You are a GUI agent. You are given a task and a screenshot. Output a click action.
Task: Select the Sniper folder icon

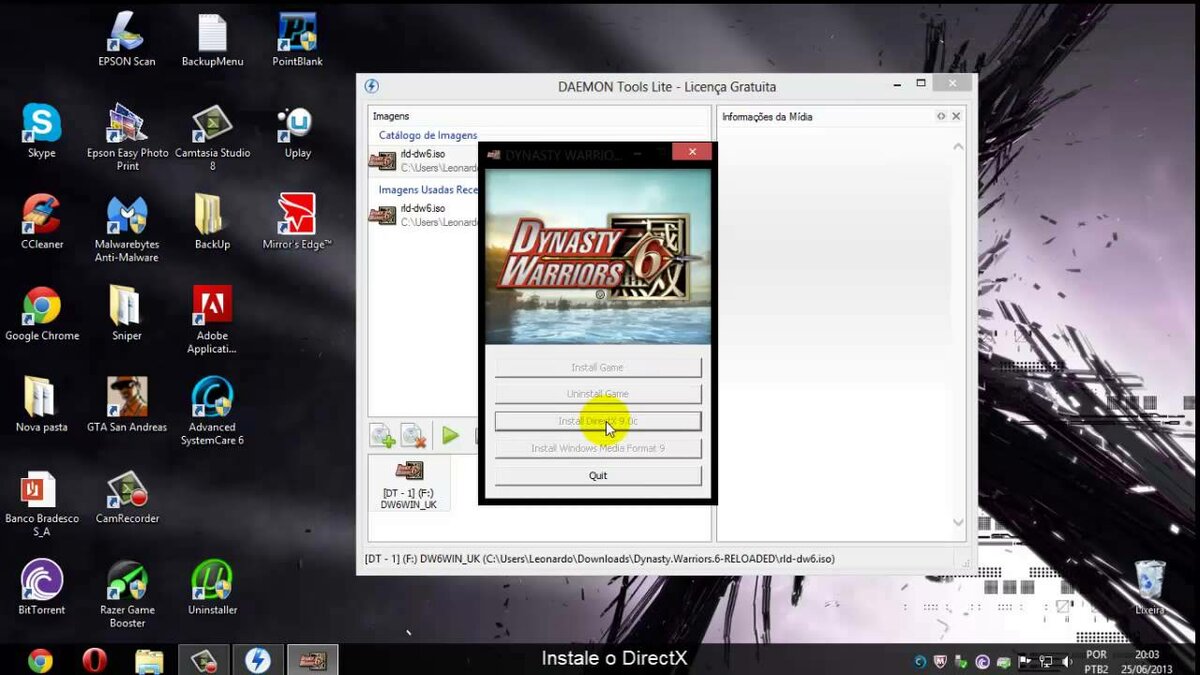click(127, 314)
